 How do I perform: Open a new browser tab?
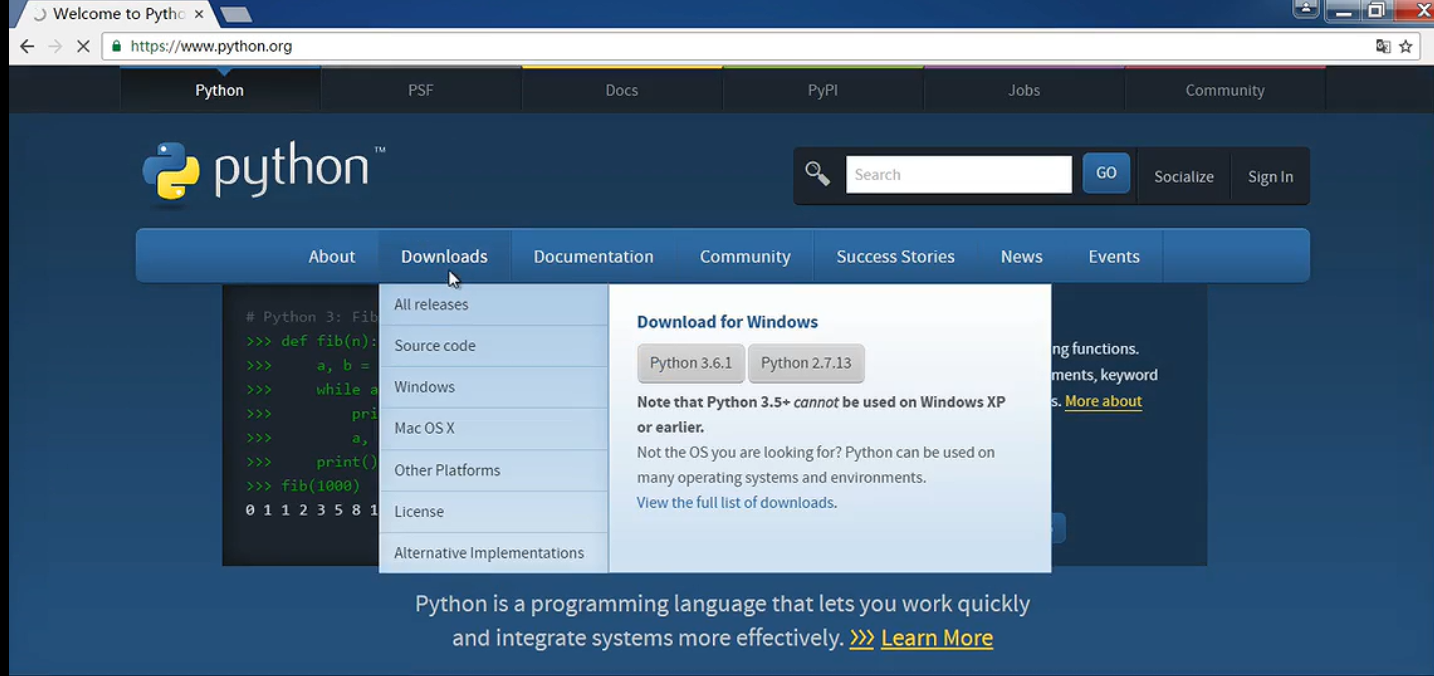click(236, 14)
